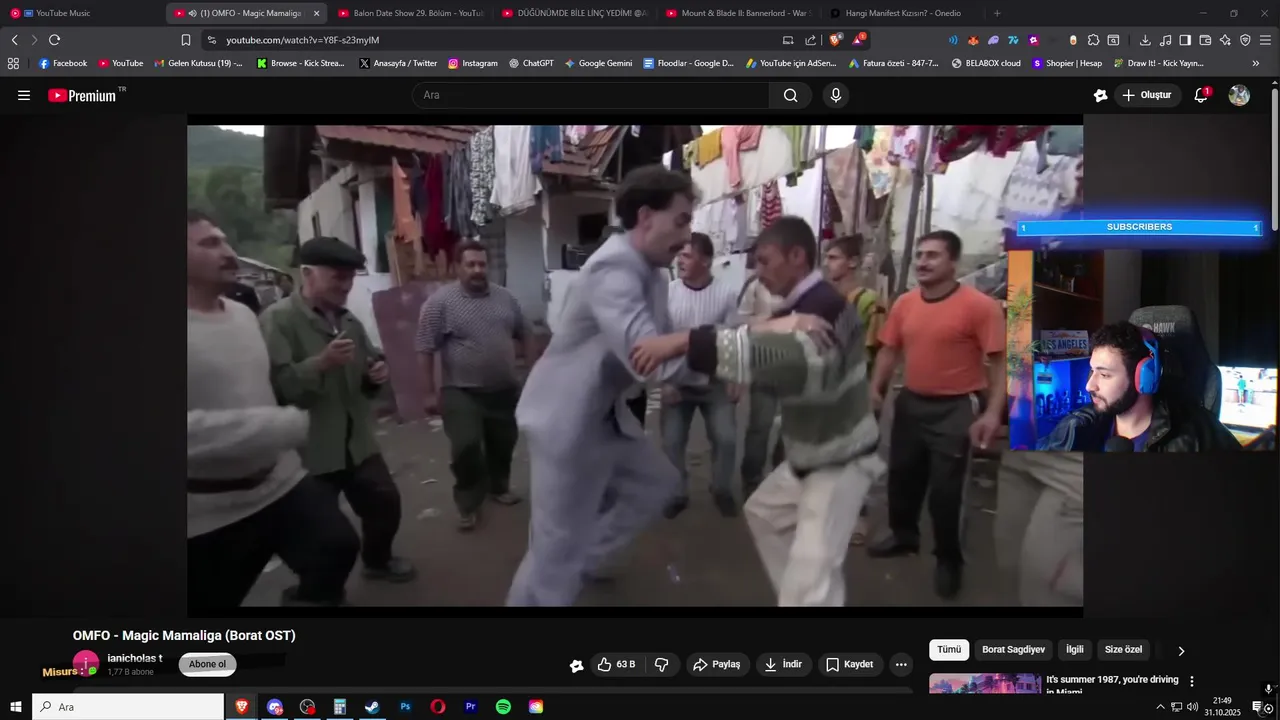Subscribe with the Abone ol button

click(208, 664)
